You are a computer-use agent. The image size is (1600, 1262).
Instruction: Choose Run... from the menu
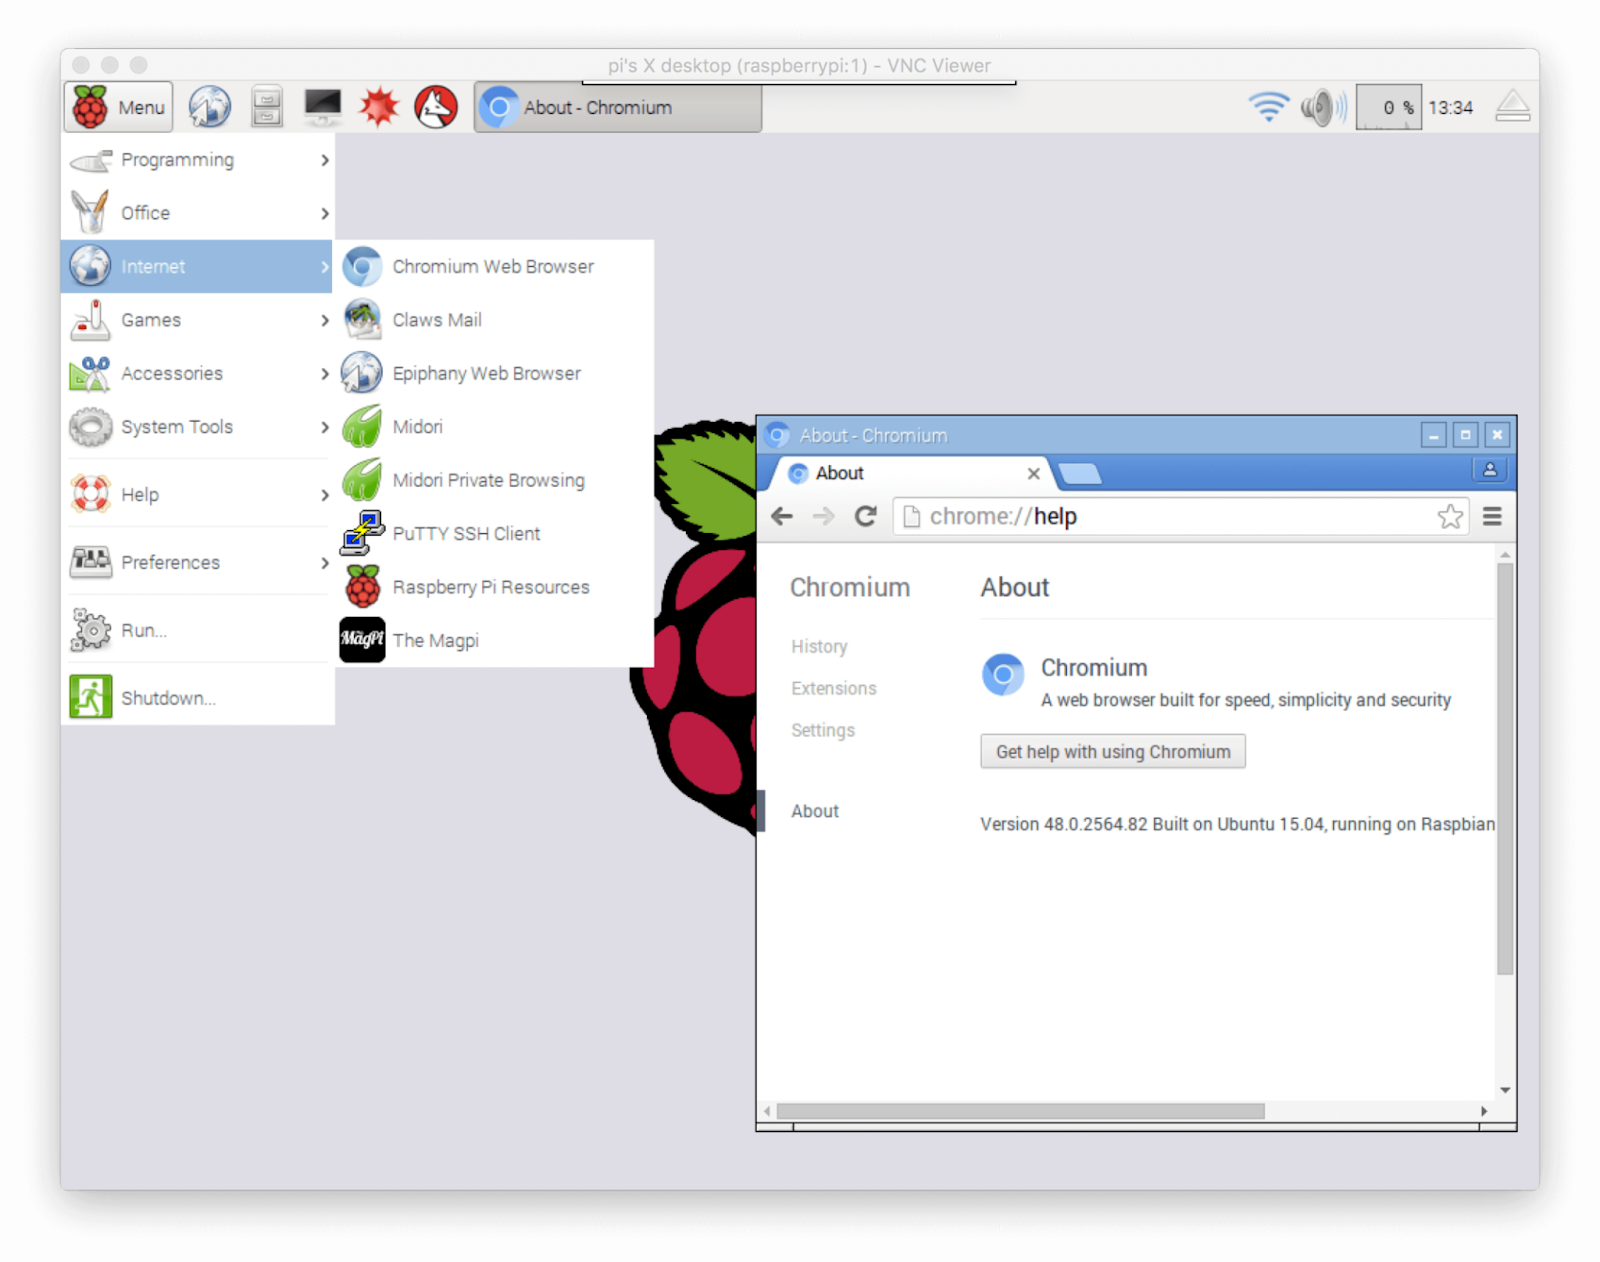tap(198, 630)
